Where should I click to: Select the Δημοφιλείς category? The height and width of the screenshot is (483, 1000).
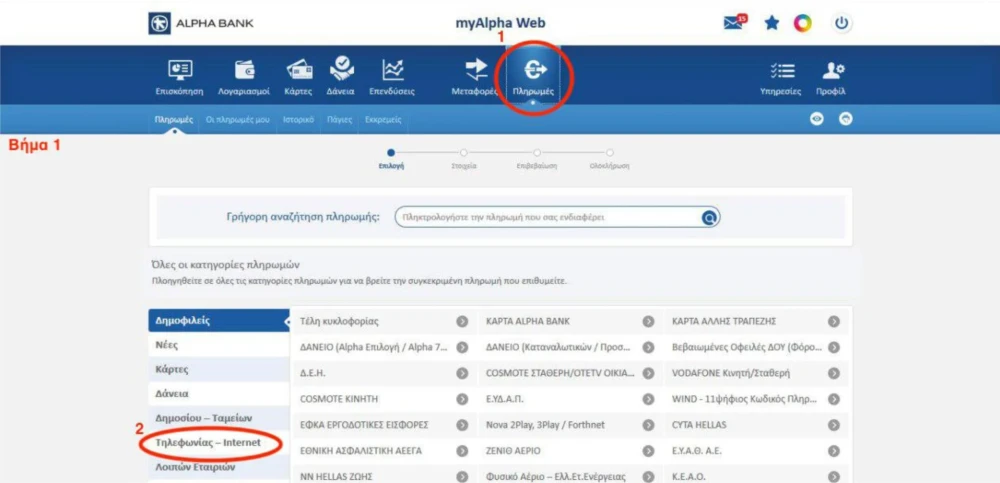tap(219, 321)
